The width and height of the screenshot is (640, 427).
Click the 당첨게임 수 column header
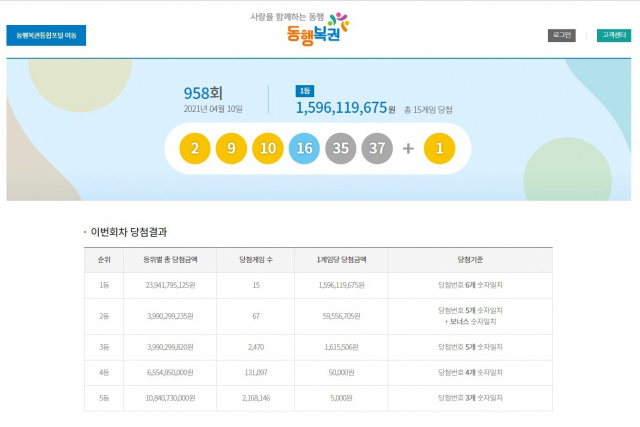pyautogui.click(x=257, y=259)
